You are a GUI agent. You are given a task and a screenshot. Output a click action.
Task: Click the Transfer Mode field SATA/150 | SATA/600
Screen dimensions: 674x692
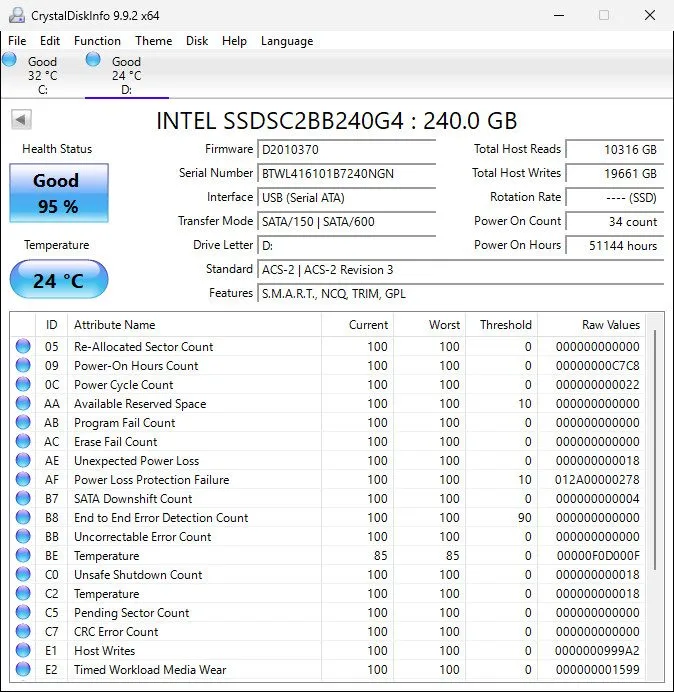[346, 221]
